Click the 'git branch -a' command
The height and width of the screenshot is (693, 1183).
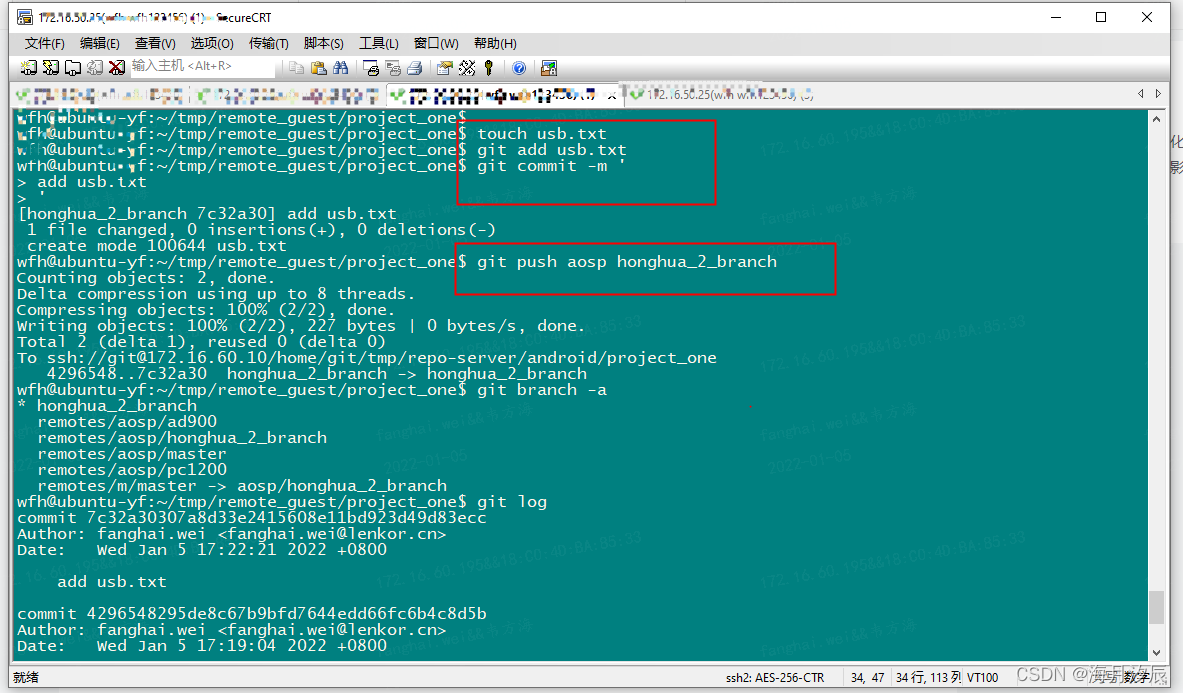click(542, 390)
